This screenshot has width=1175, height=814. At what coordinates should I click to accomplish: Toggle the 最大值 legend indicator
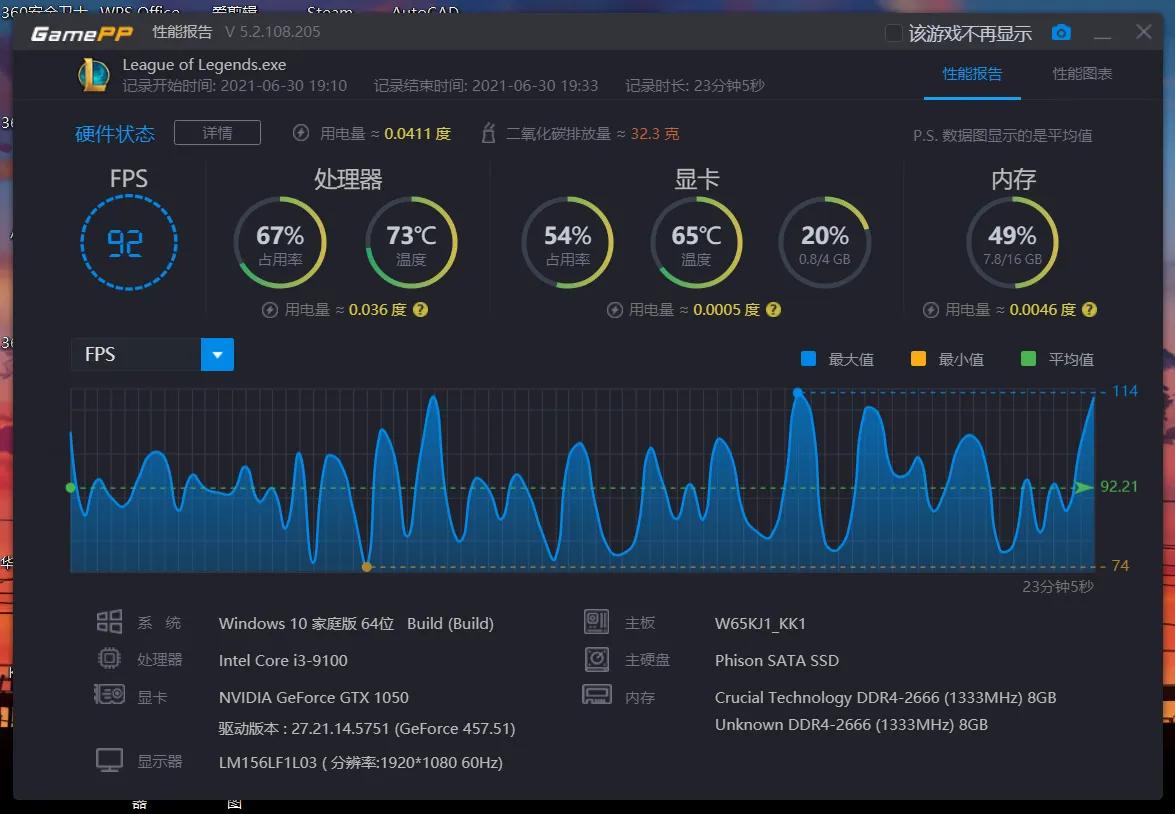(x=811, y=358)
